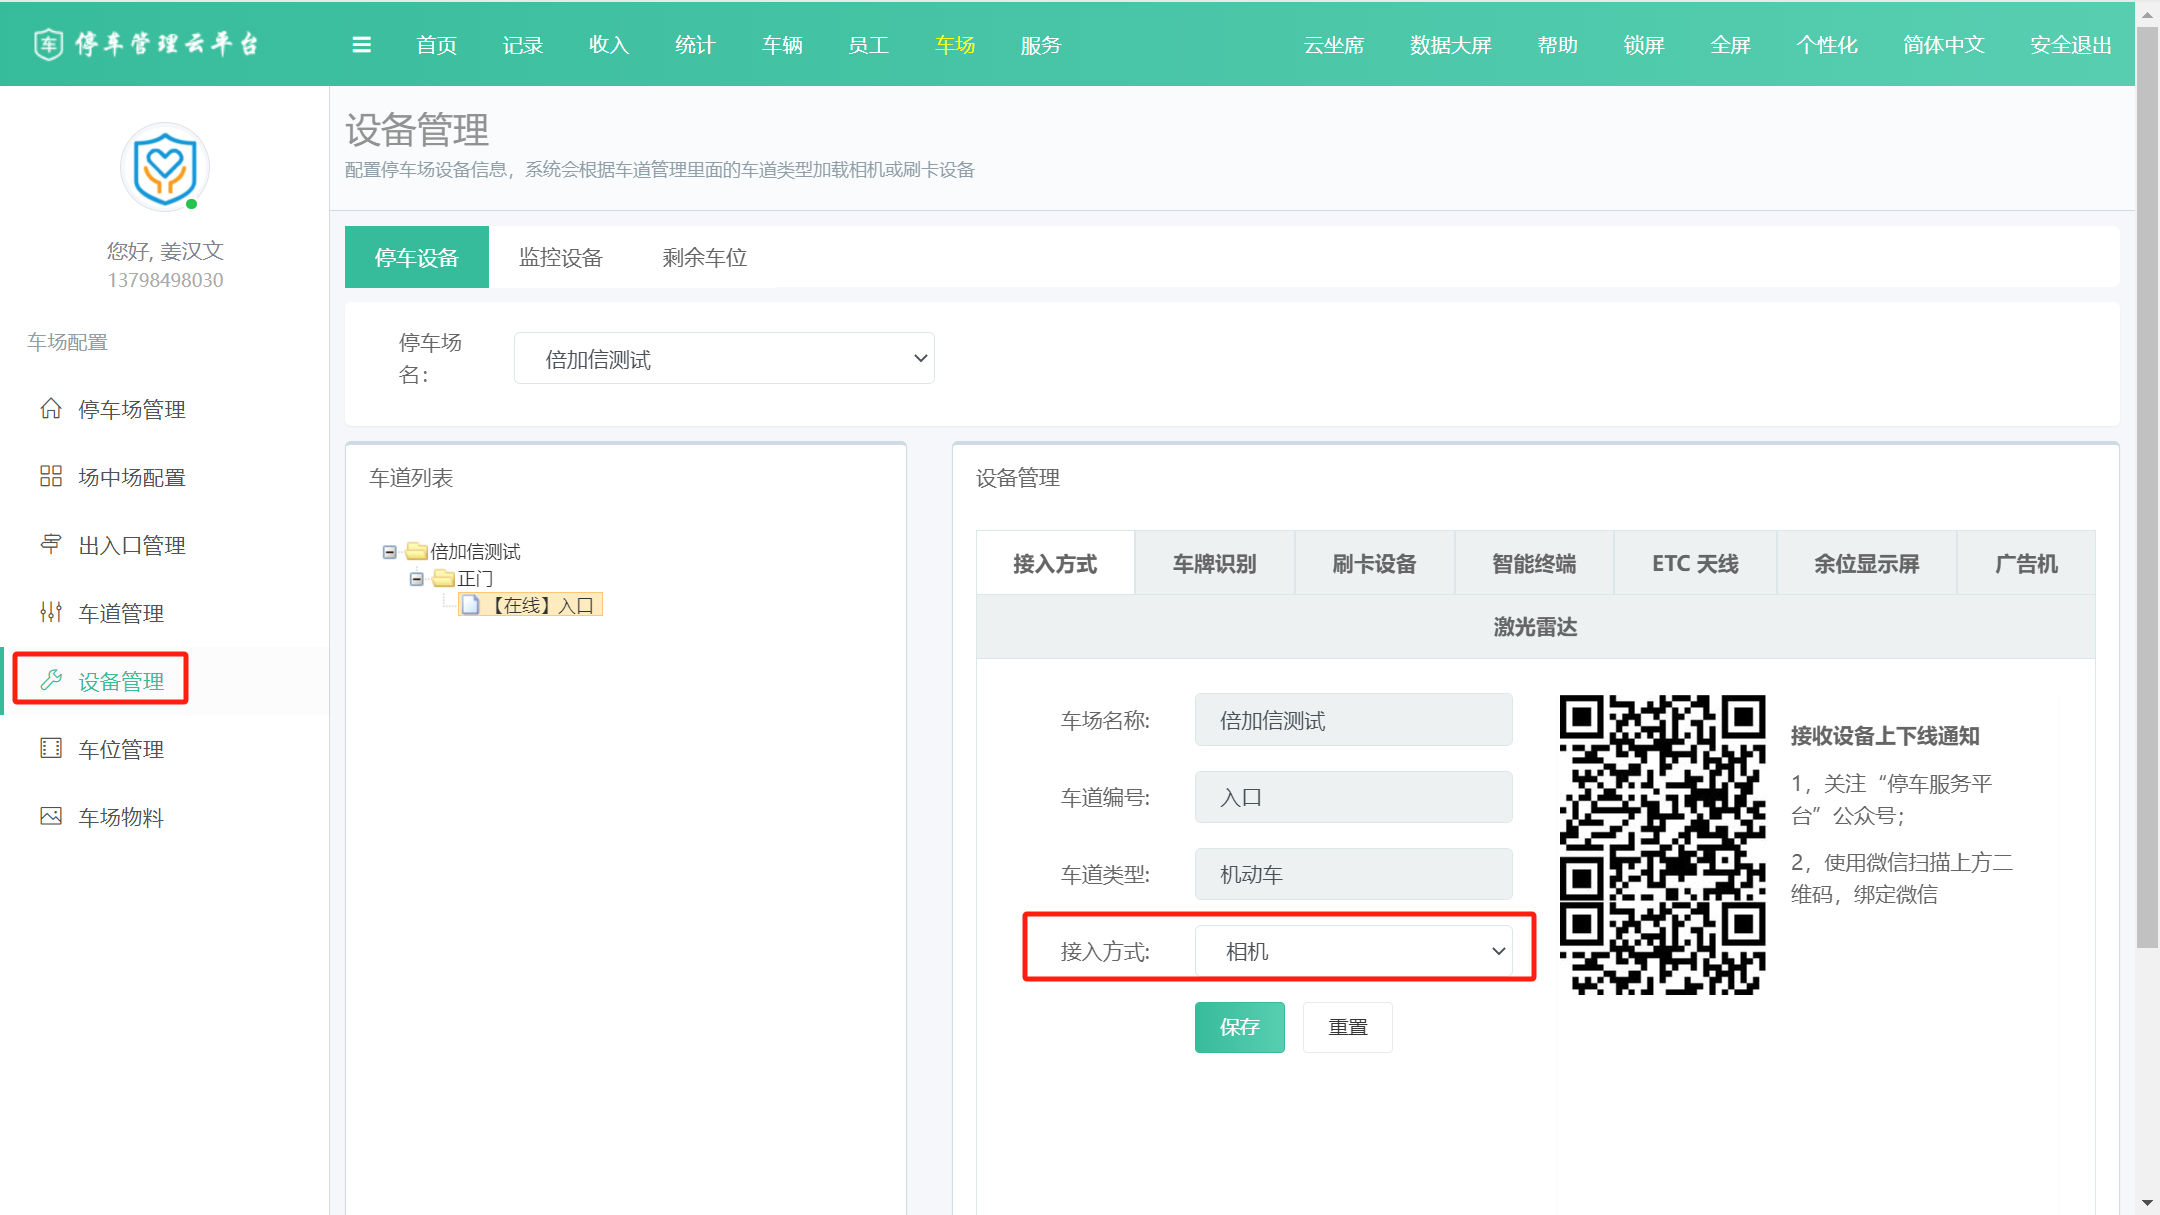The width and height of the screenshot is (2160, 1215).
Task: Click the wrench icon beside 设备管理
Action: tap(51, 681)
